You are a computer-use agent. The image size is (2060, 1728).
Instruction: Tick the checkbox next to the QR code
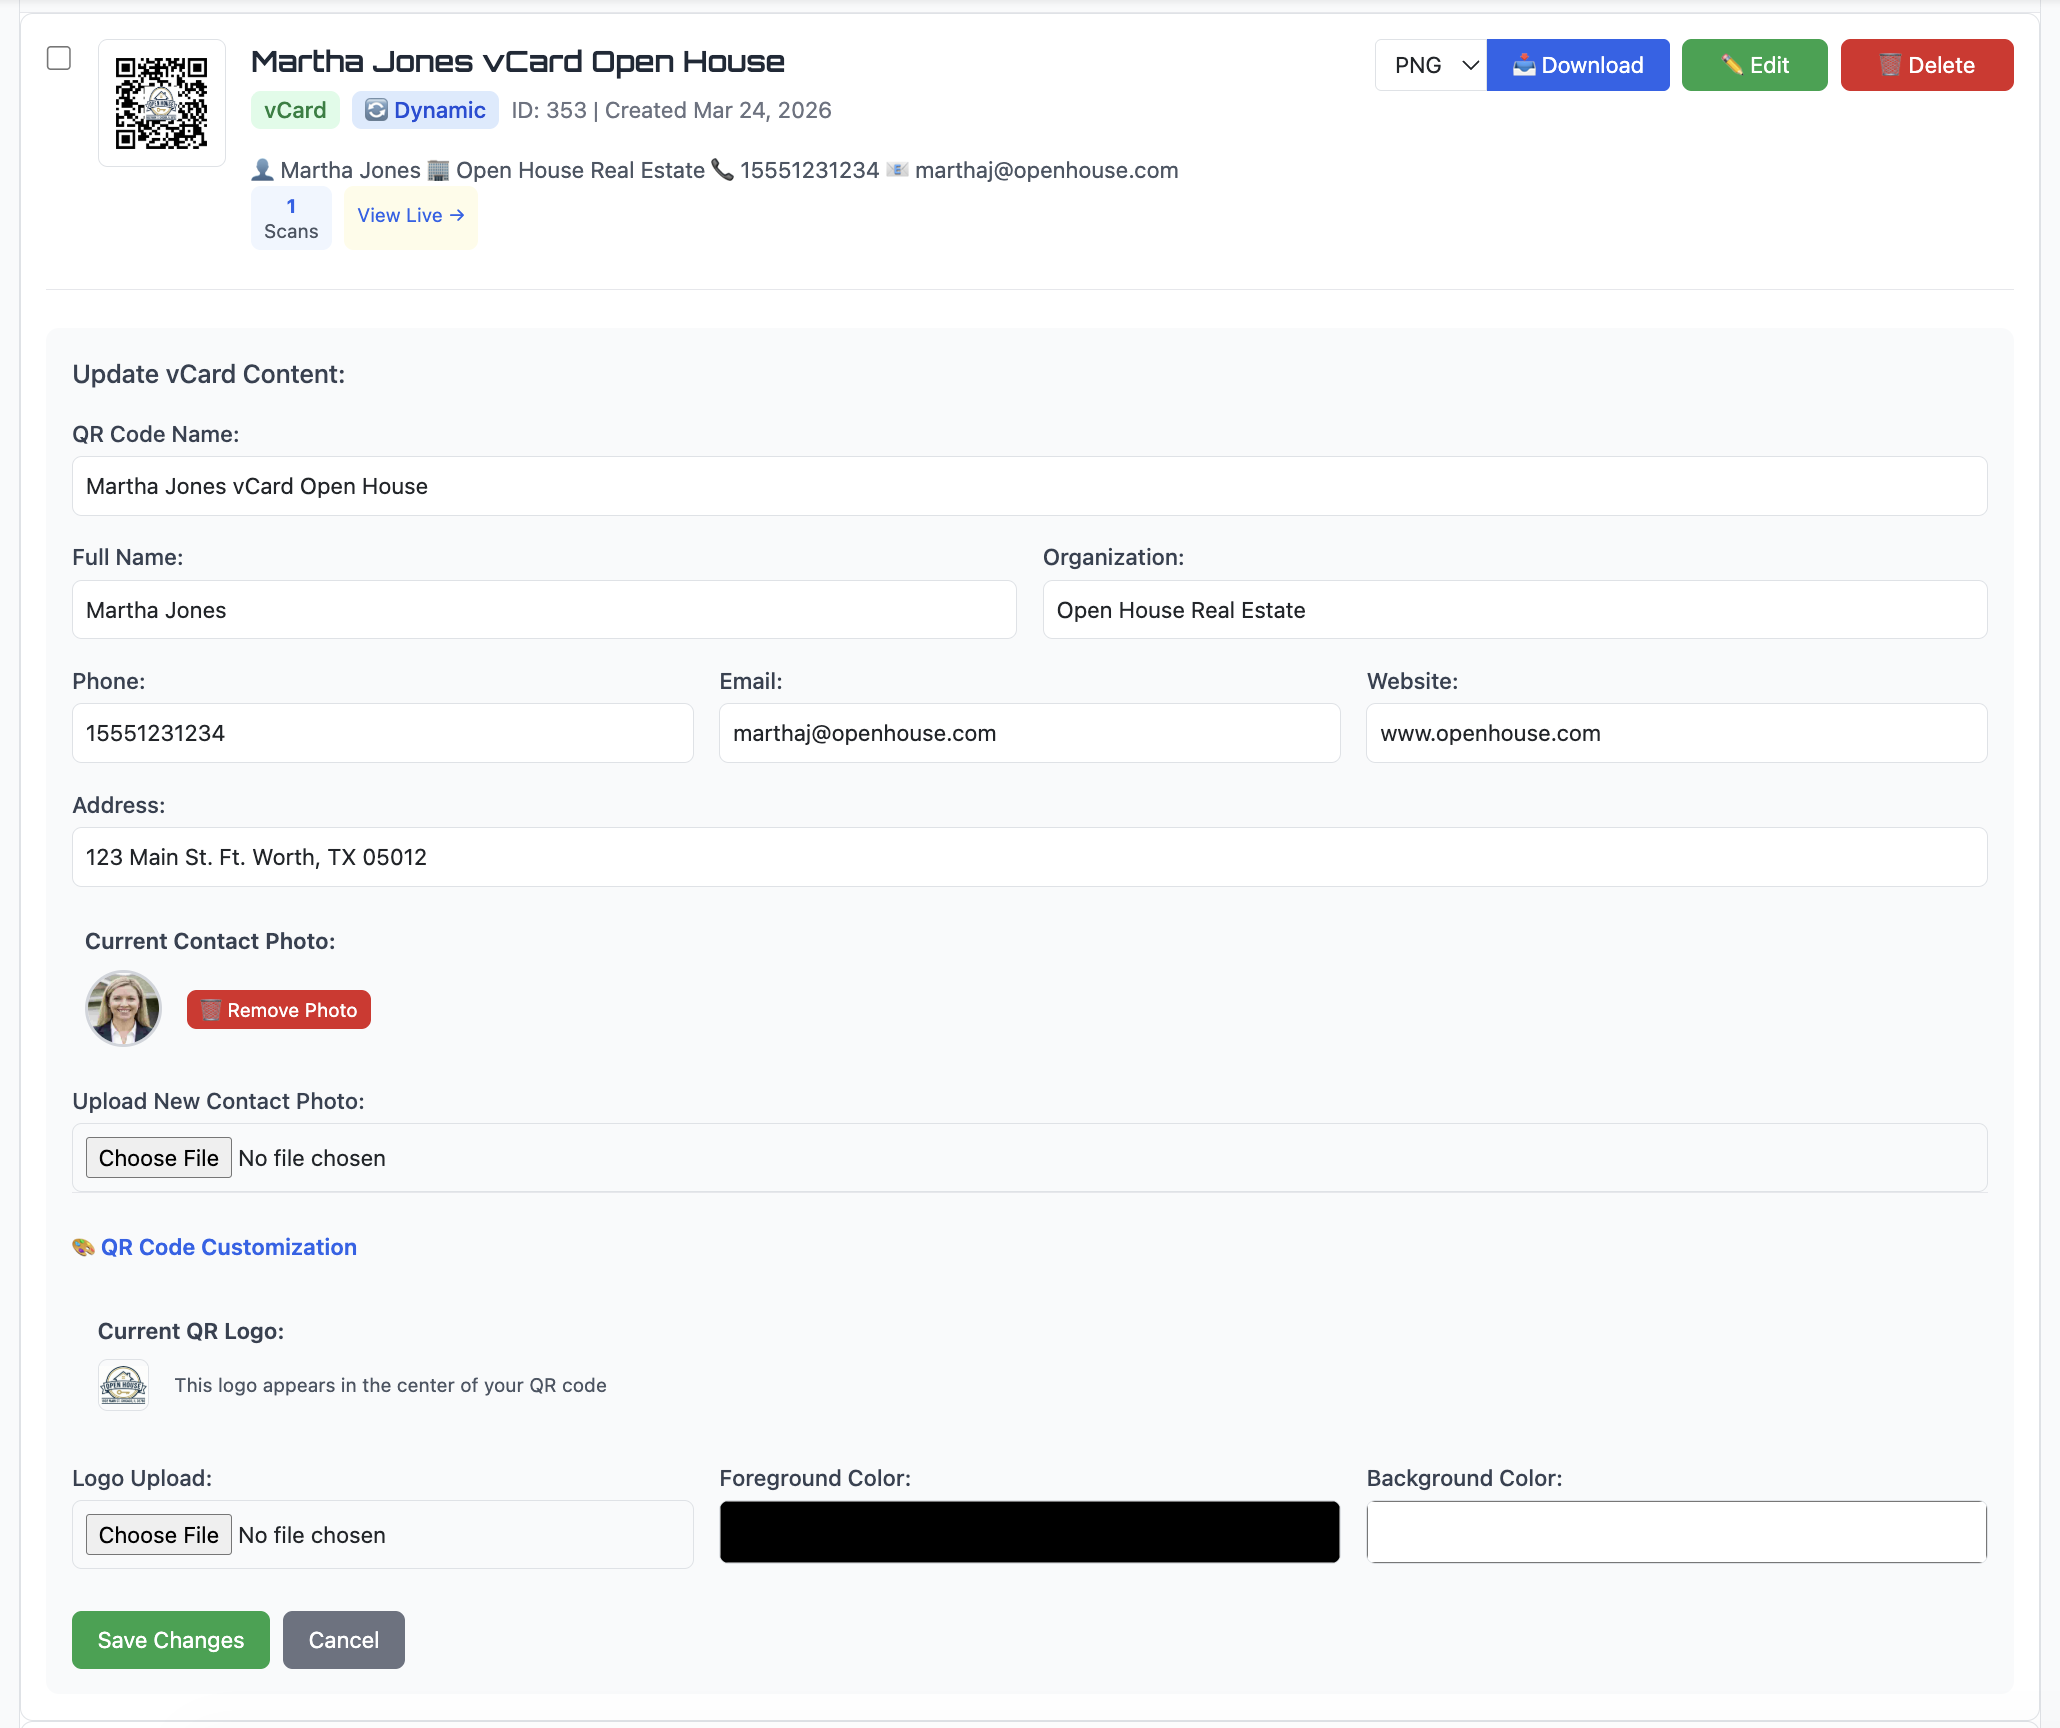pos(59,58)
